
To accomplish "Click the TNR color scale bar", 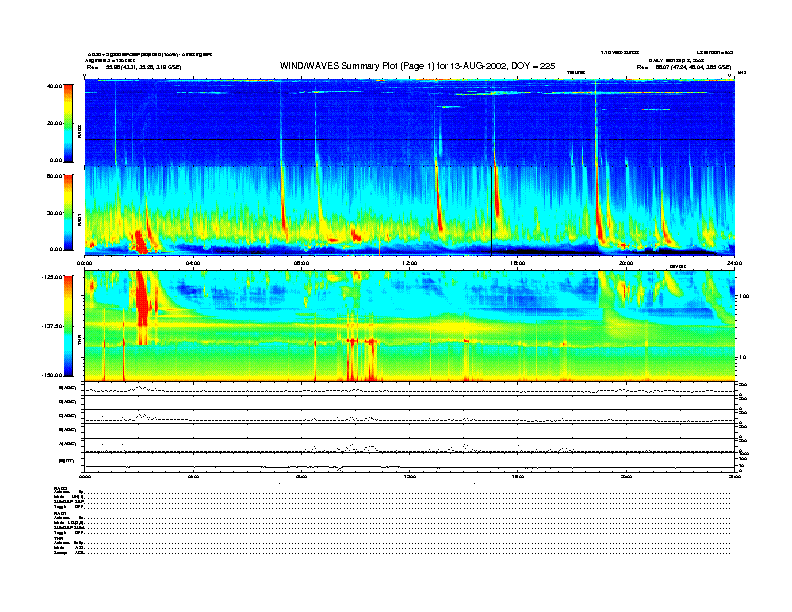I will tap(68, 326).
